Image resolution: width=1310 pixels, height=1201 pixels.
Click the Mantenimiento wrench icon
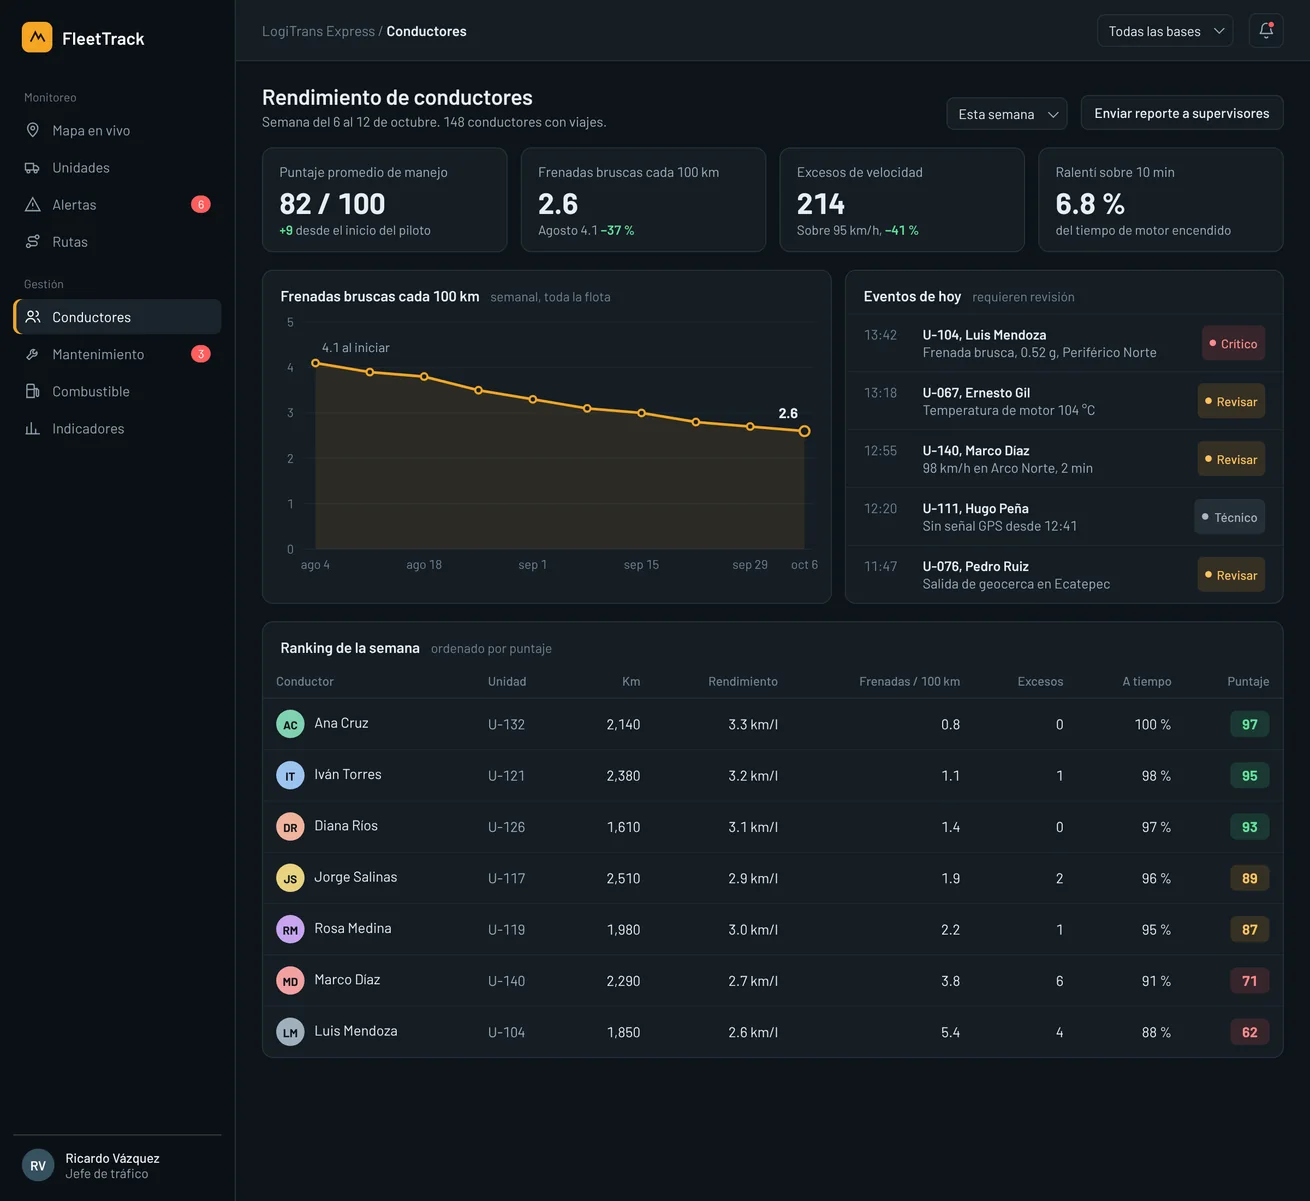pos(33,354)
